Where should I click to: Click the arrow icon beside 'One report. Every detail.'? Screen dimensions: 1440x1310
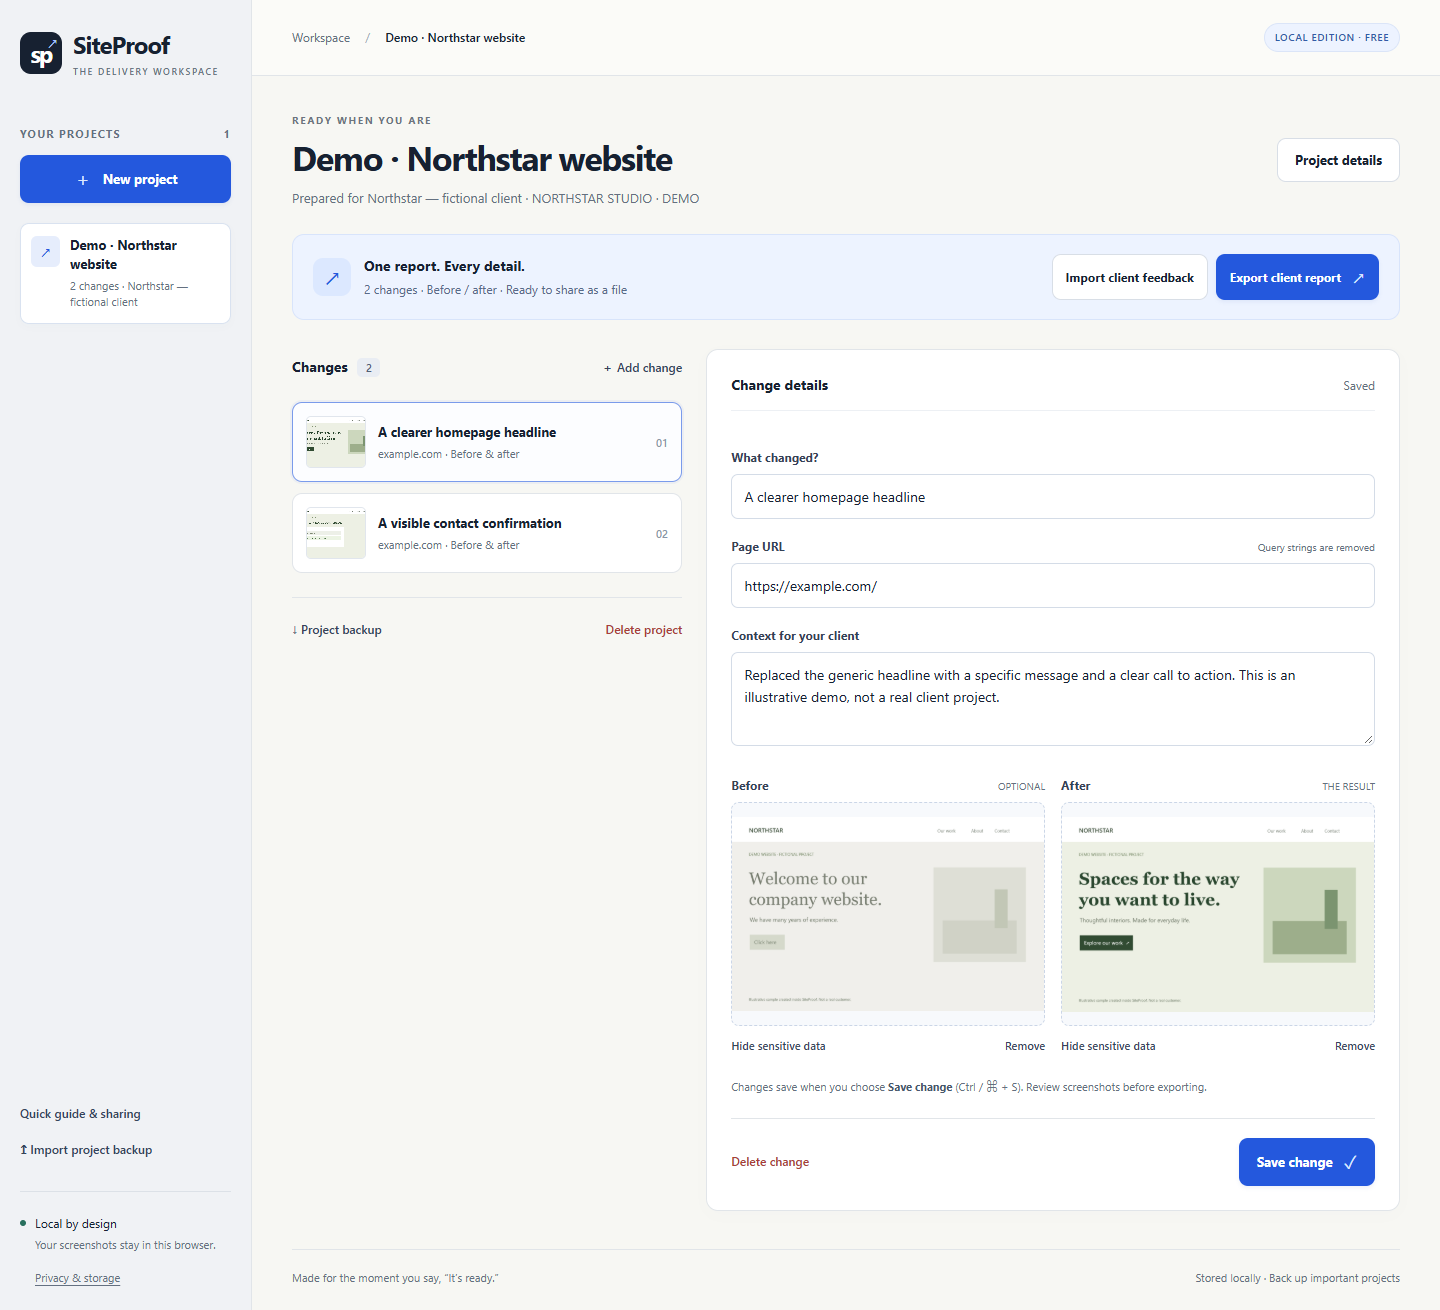tap(332, 278)
